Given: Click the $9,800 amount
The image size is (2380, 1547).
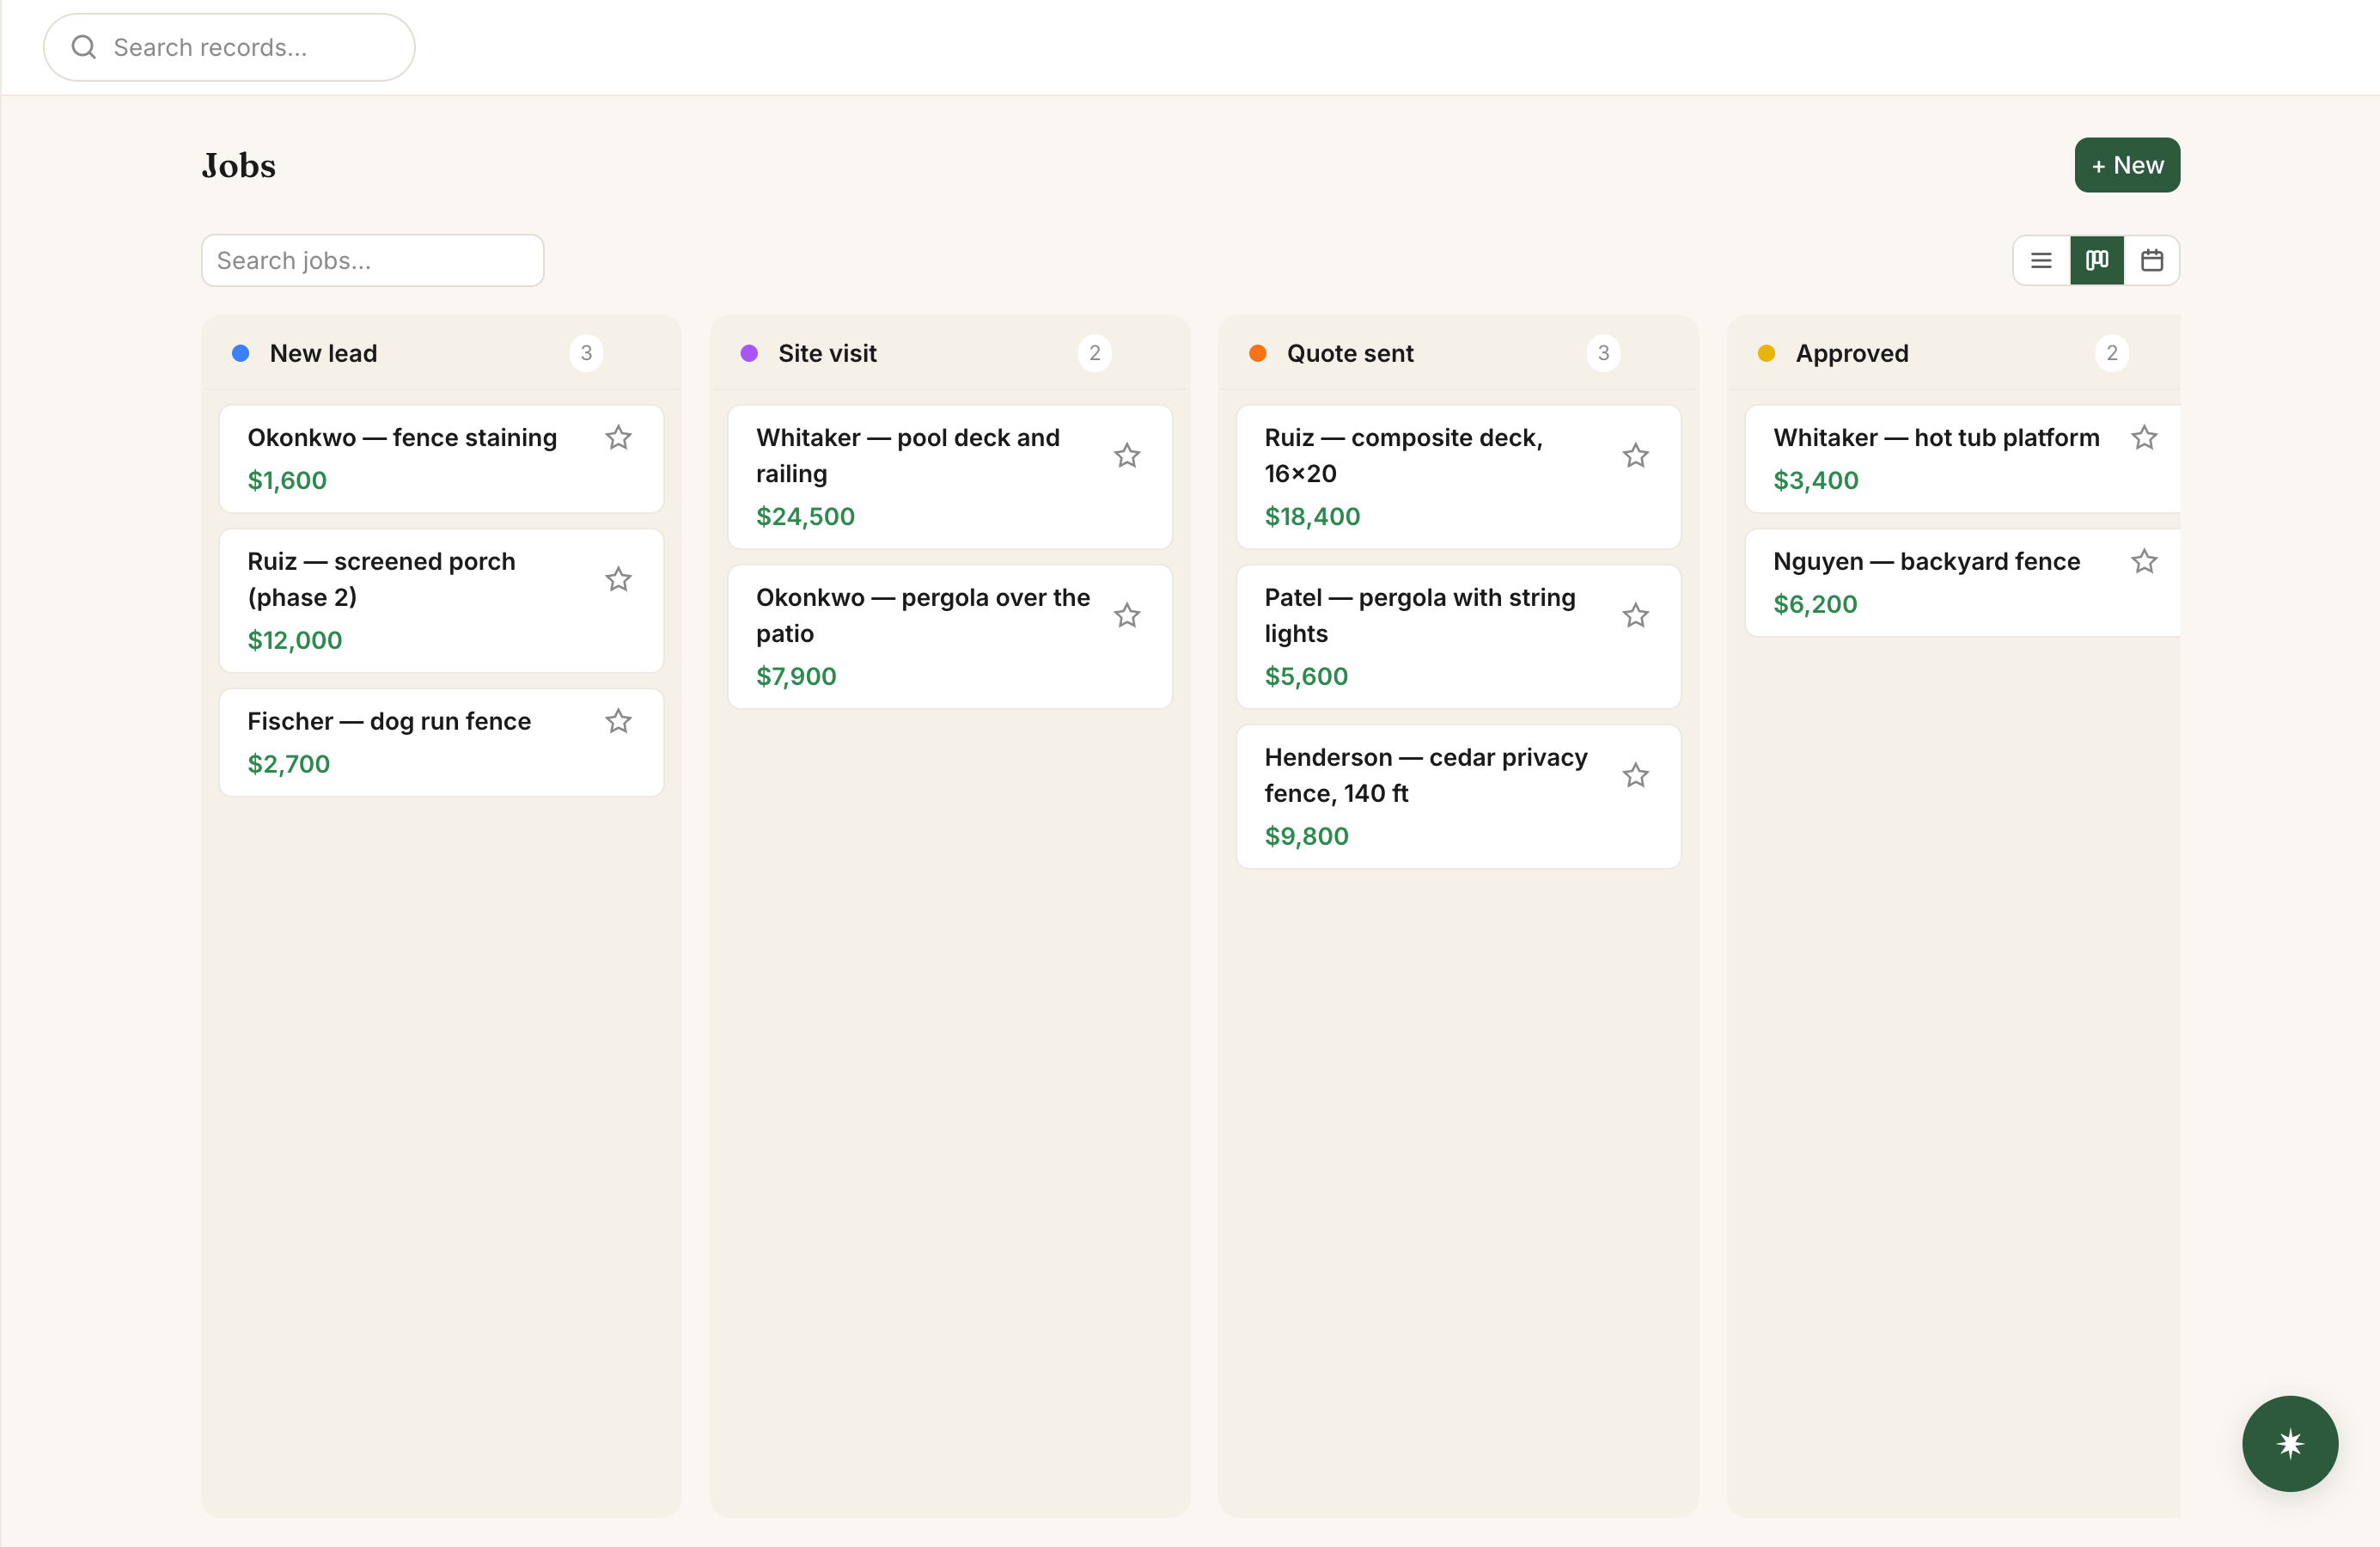Looking at the screenshot, I should click(1306, 837).
